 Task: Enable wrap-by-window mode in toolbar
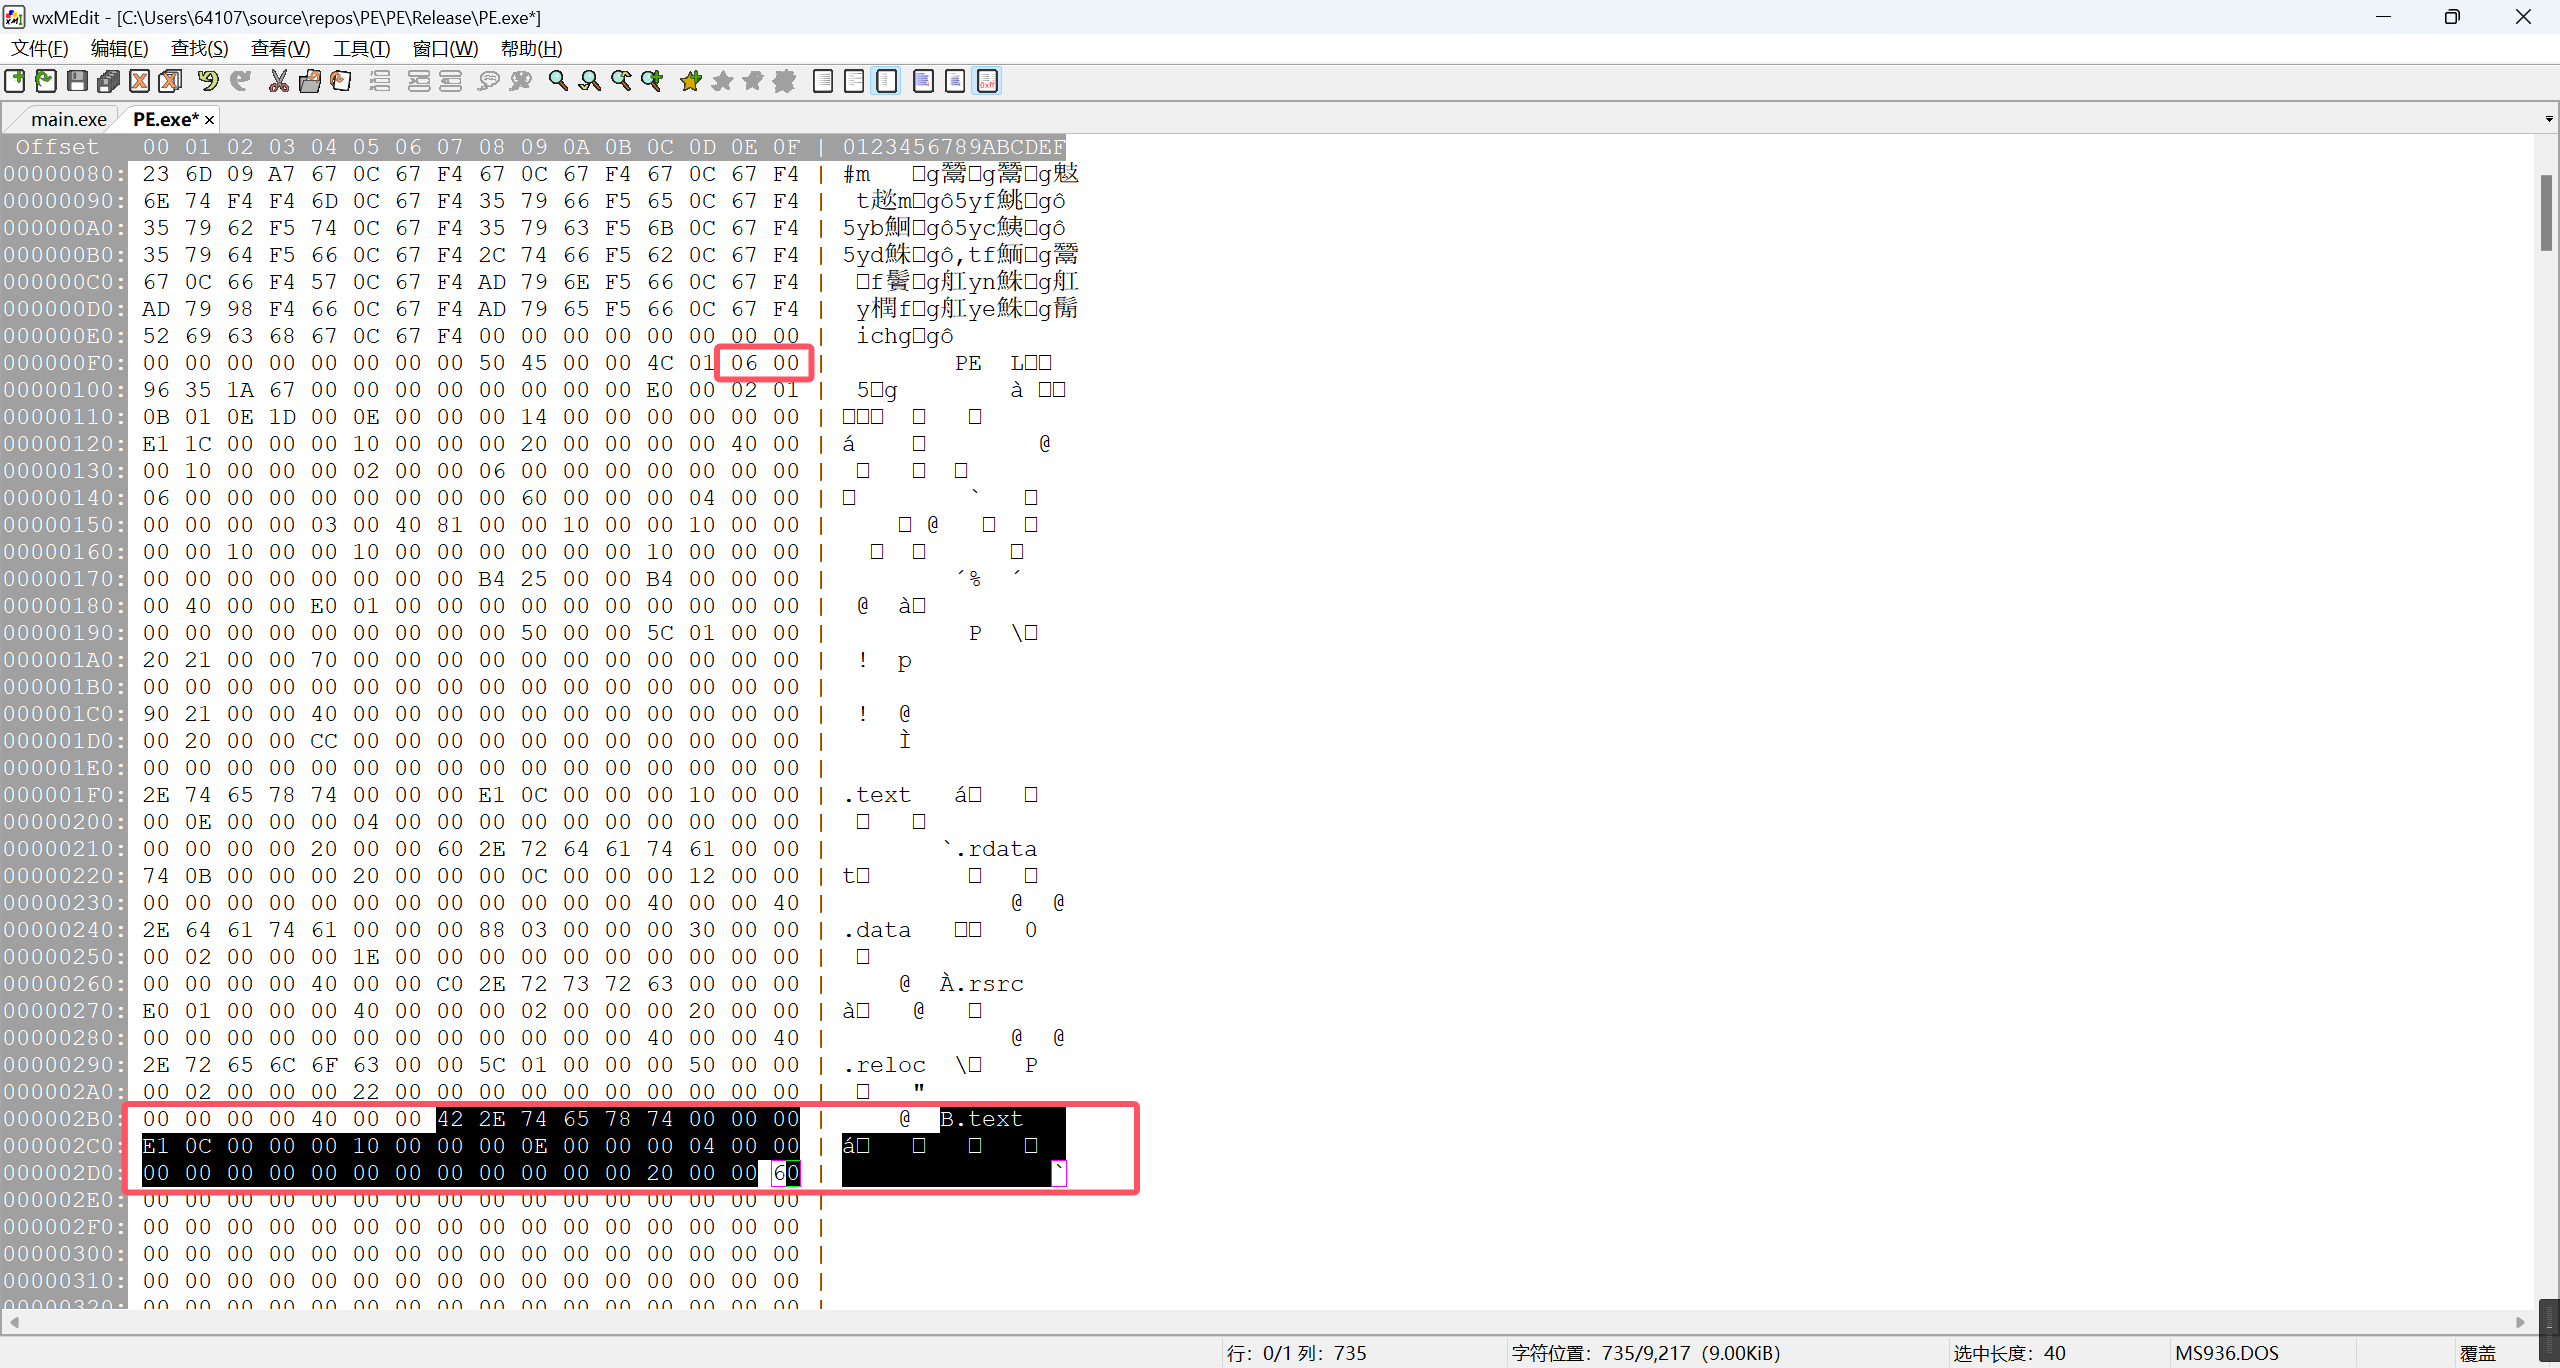(x=854, y=81)
